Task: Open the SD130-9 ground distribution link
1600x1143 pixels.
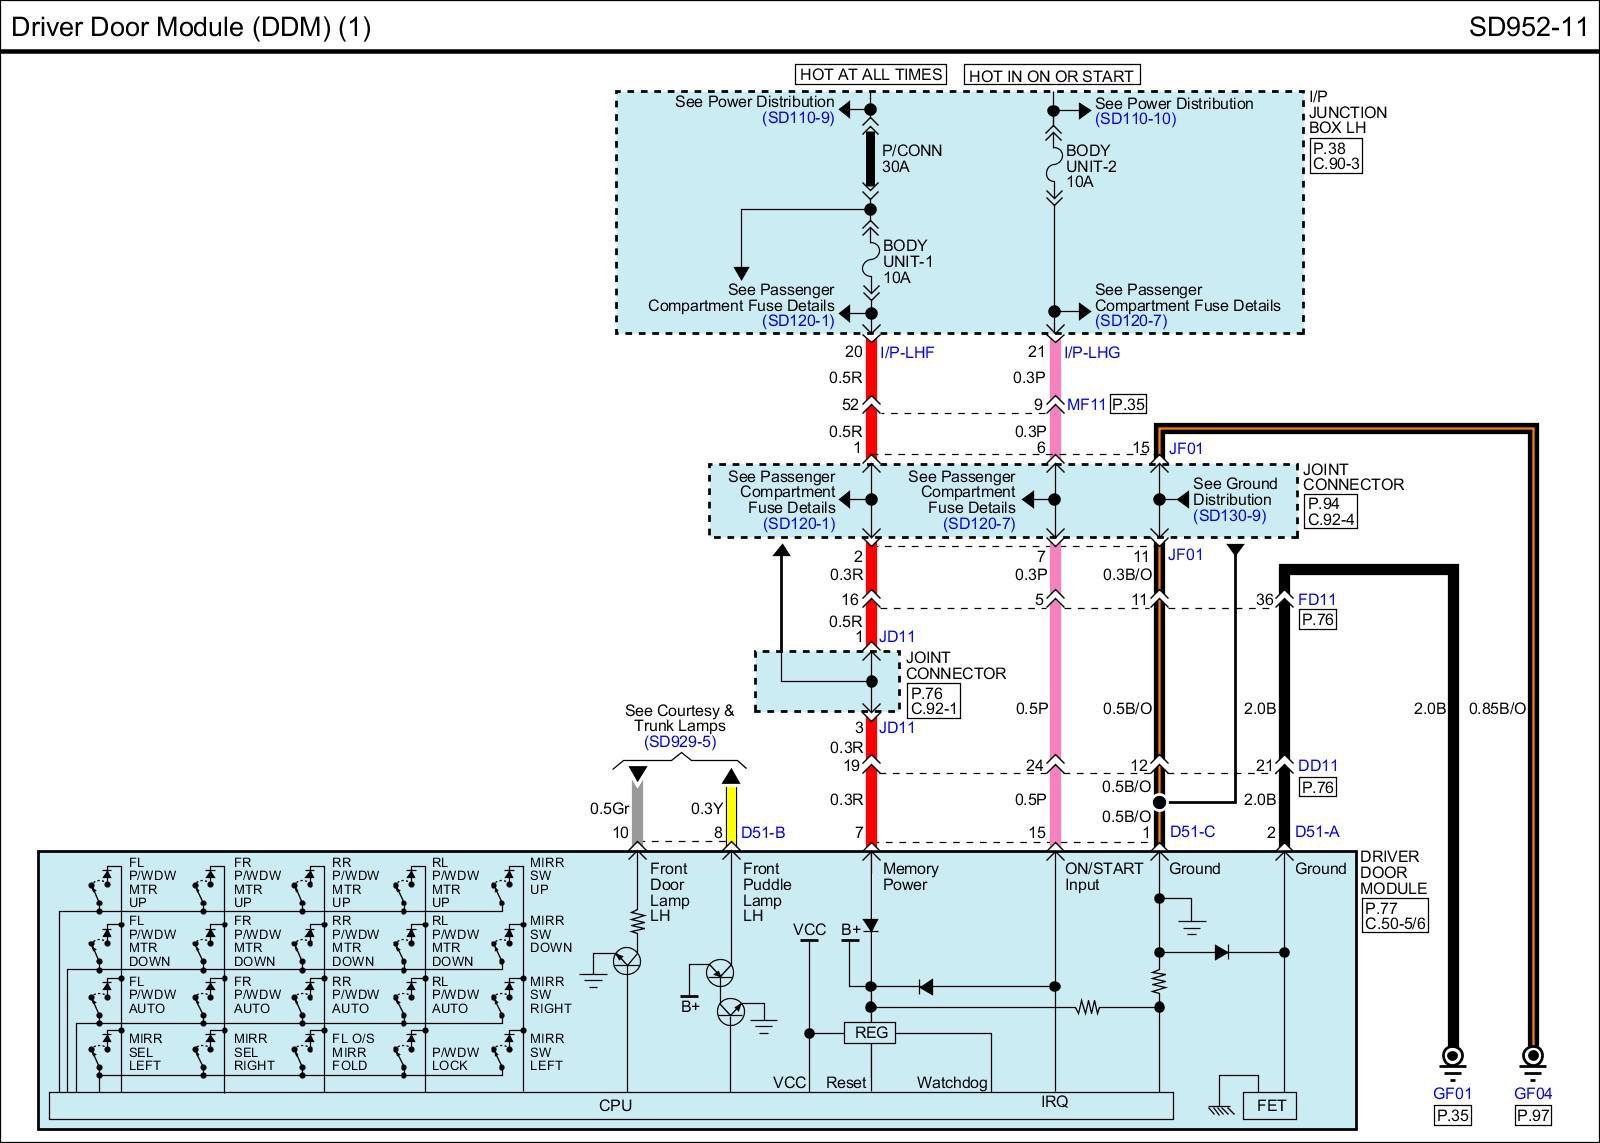Action: tap(1229, 516)
